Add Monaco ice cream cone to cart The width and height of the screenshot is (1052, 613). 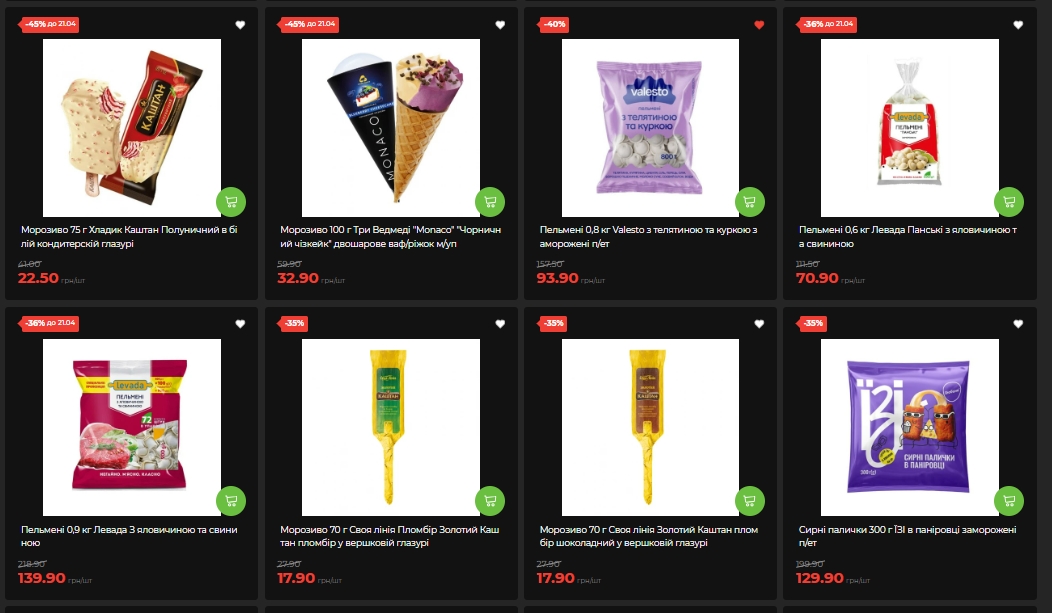coord(490,201)
